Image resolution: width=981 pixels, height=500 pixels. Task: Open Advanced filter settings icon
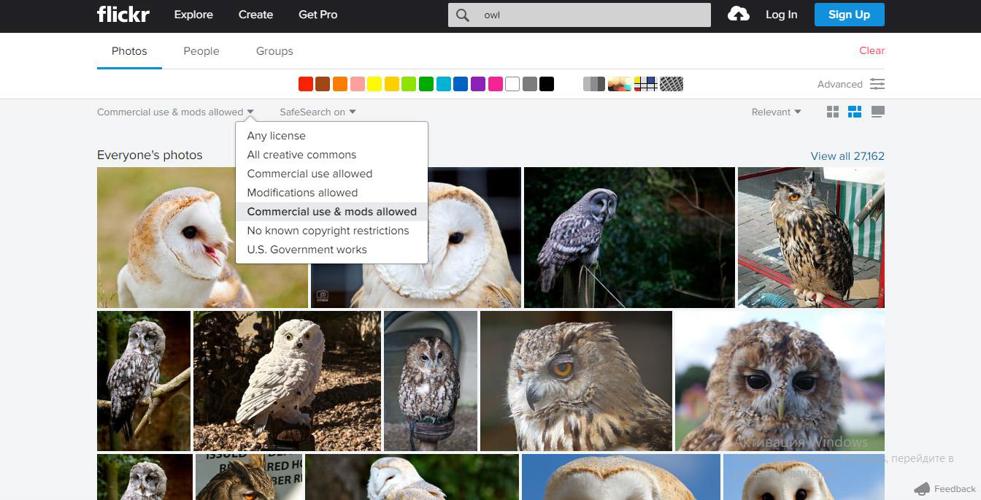[x=877, y=84]
